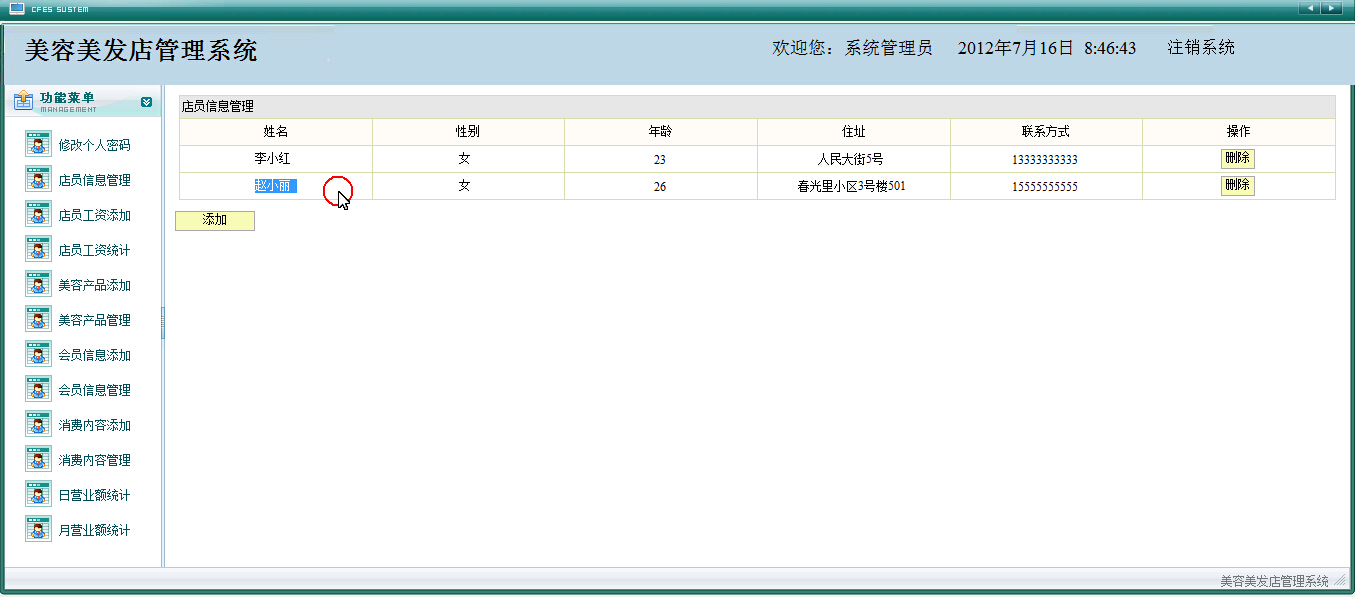Open 消费内容管理 menu link
The height and width of the screenshot is (597, 1355).
click(x=94, y=460)
